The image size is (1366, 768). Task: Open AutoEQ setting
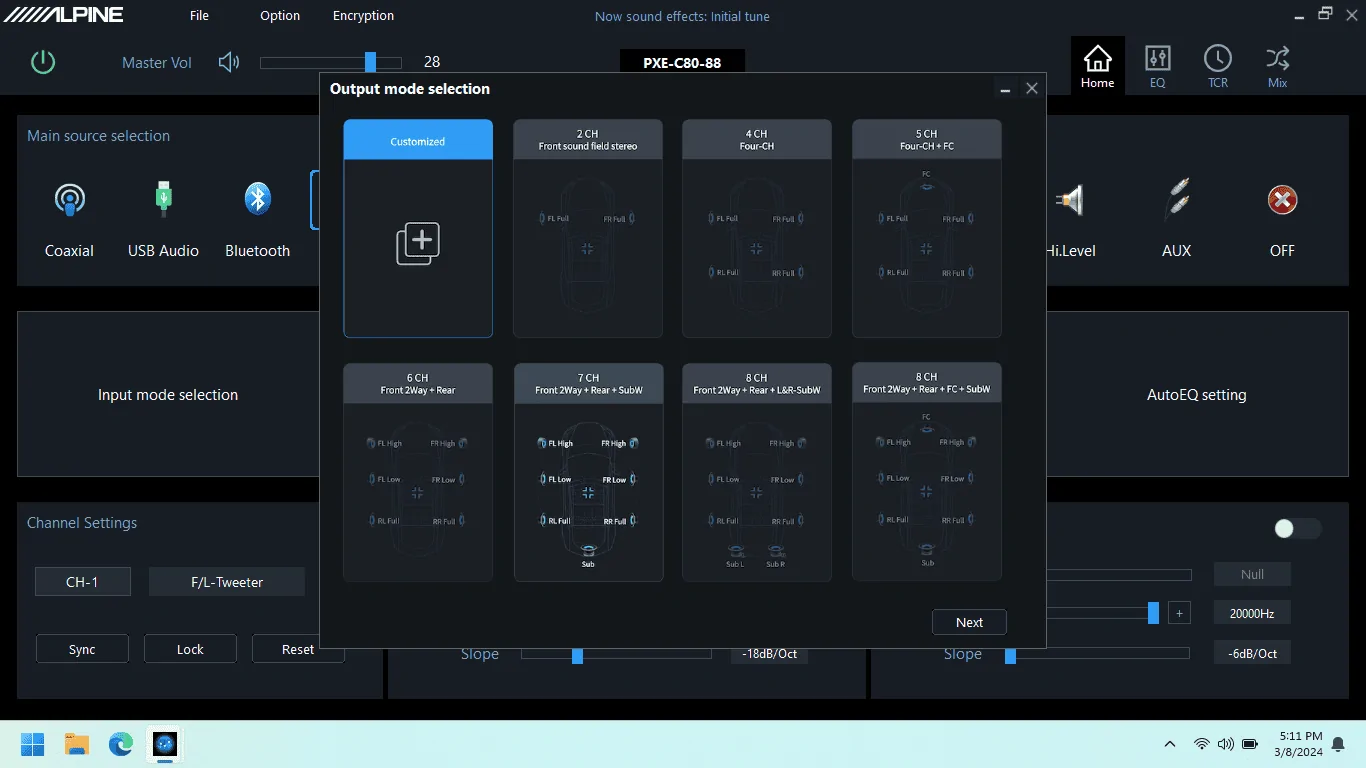click(x=1197, y=394)
